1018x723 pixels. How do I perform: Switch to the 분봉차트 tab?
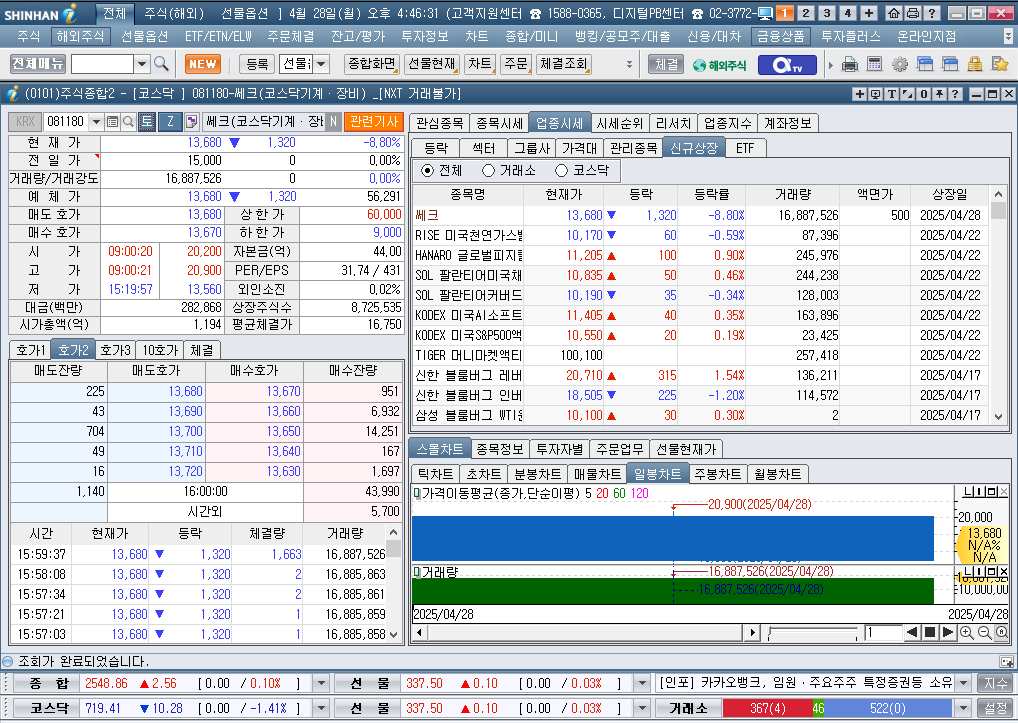coord(537,474)
